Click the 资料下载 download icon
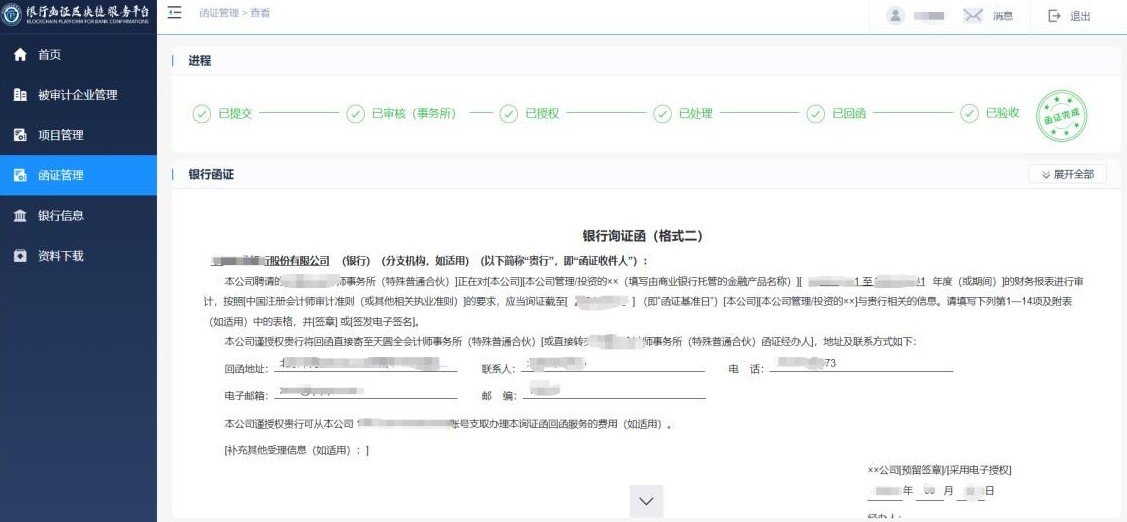The width and height of the screenshot is (1127, 522). point(19,256)
